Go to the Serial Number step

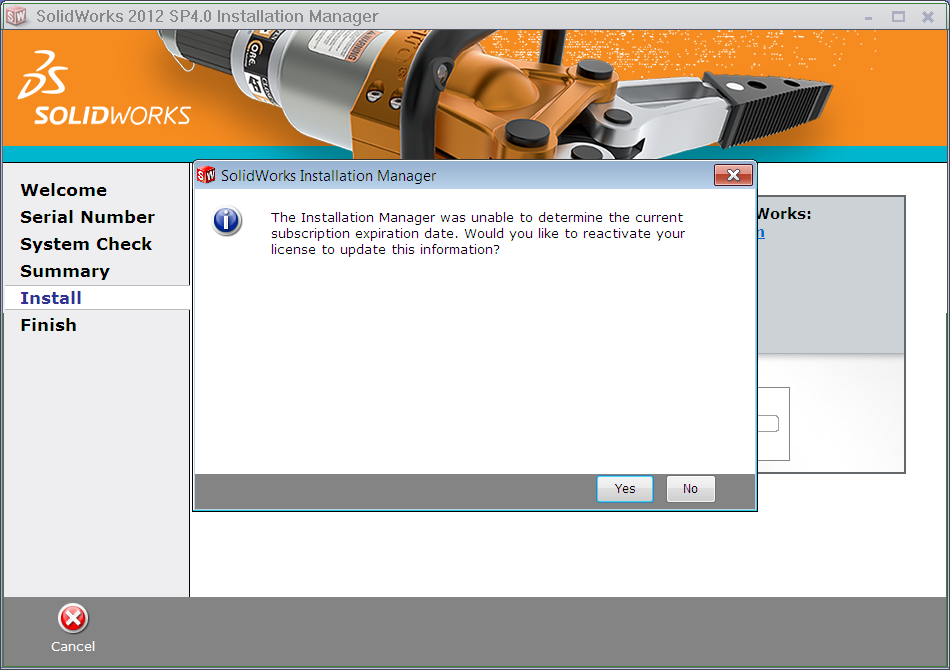pos(87,217)
